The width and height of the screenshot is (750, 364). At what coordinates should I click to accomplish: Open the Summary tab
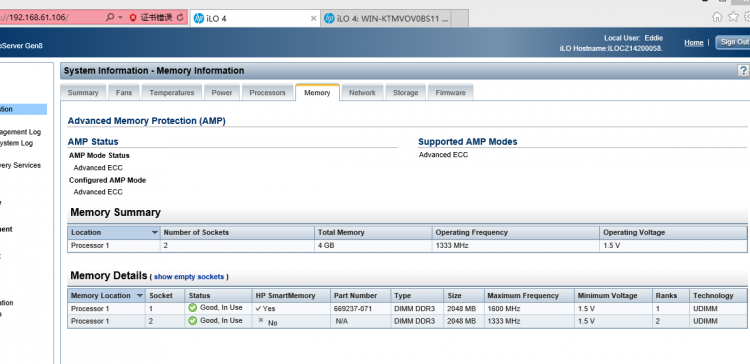(x=83, y=93)
